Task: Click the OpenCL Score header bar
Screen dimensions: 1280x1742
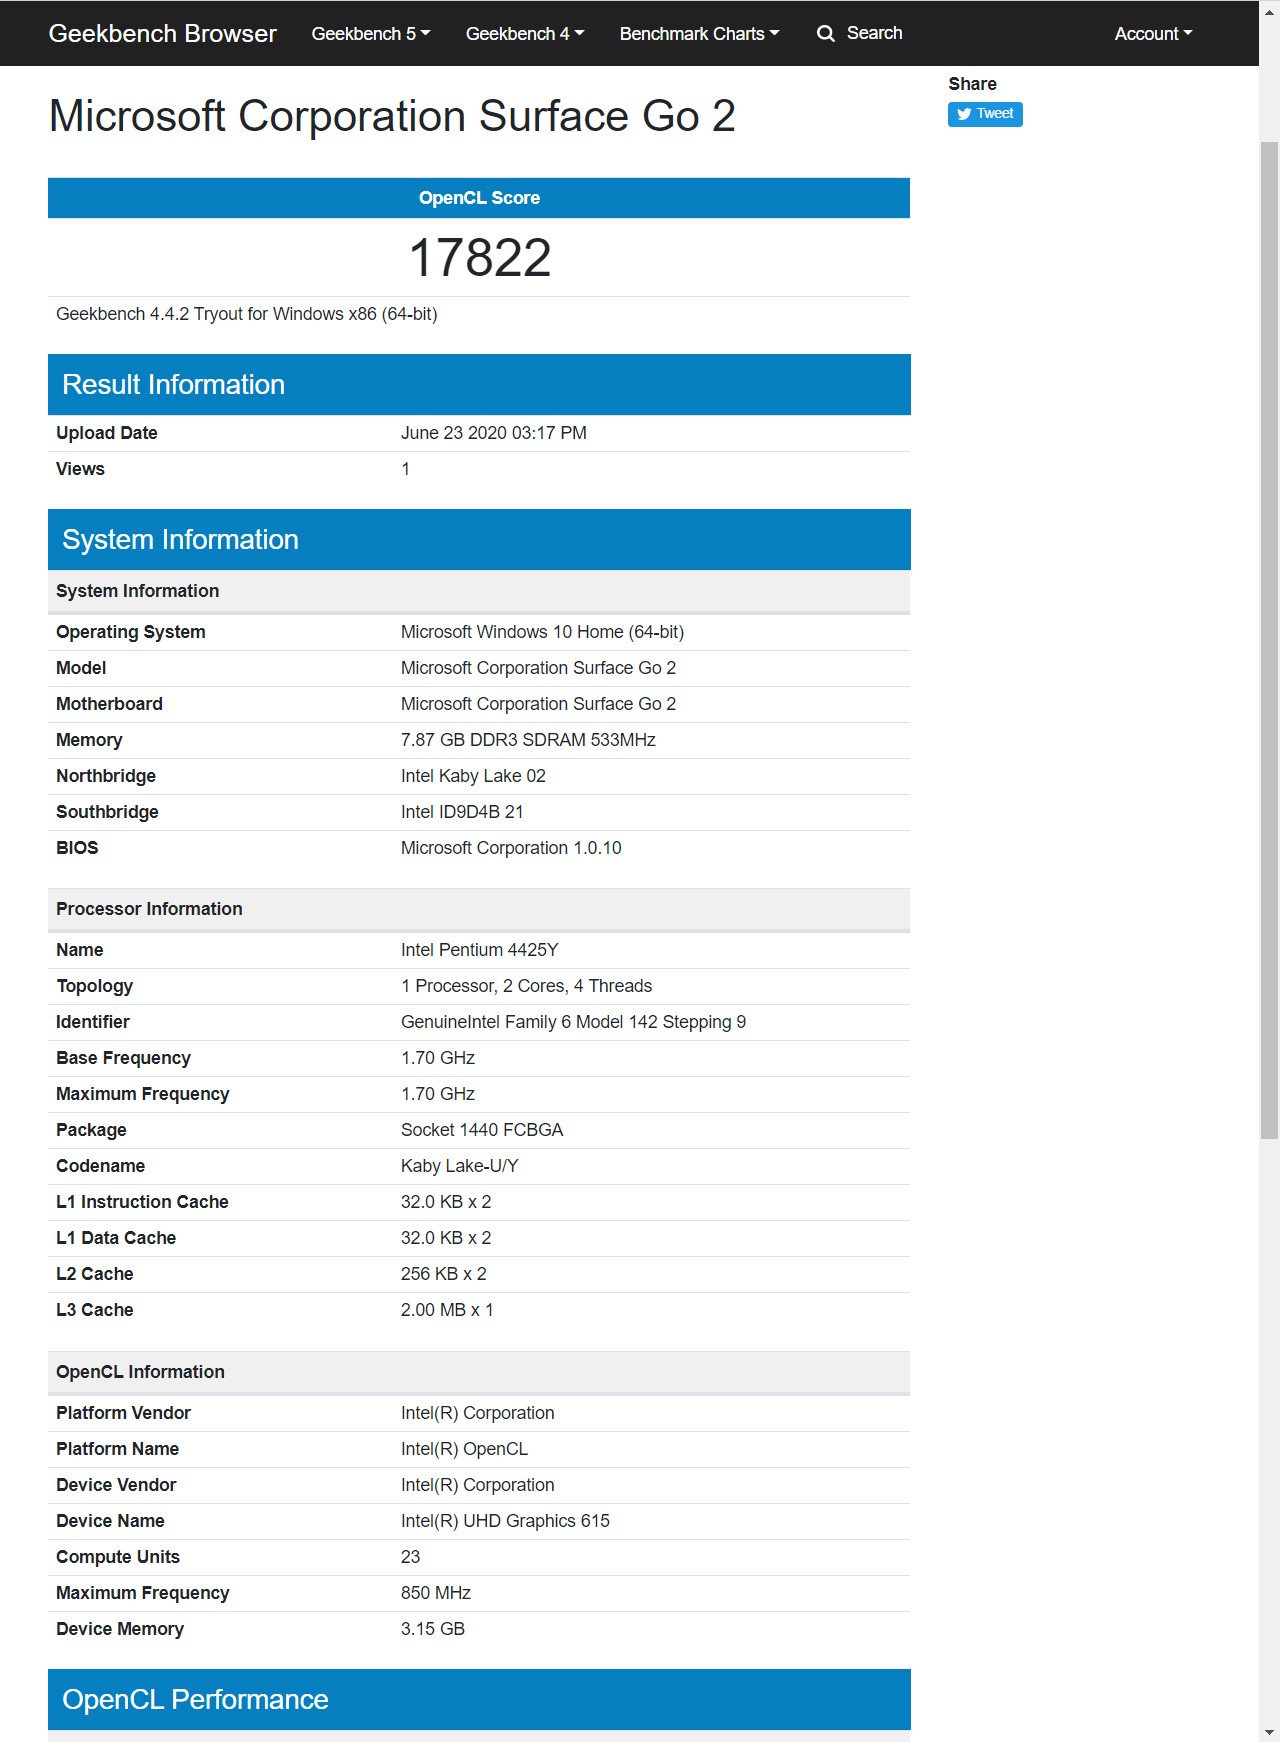Action: coord(479,198)
